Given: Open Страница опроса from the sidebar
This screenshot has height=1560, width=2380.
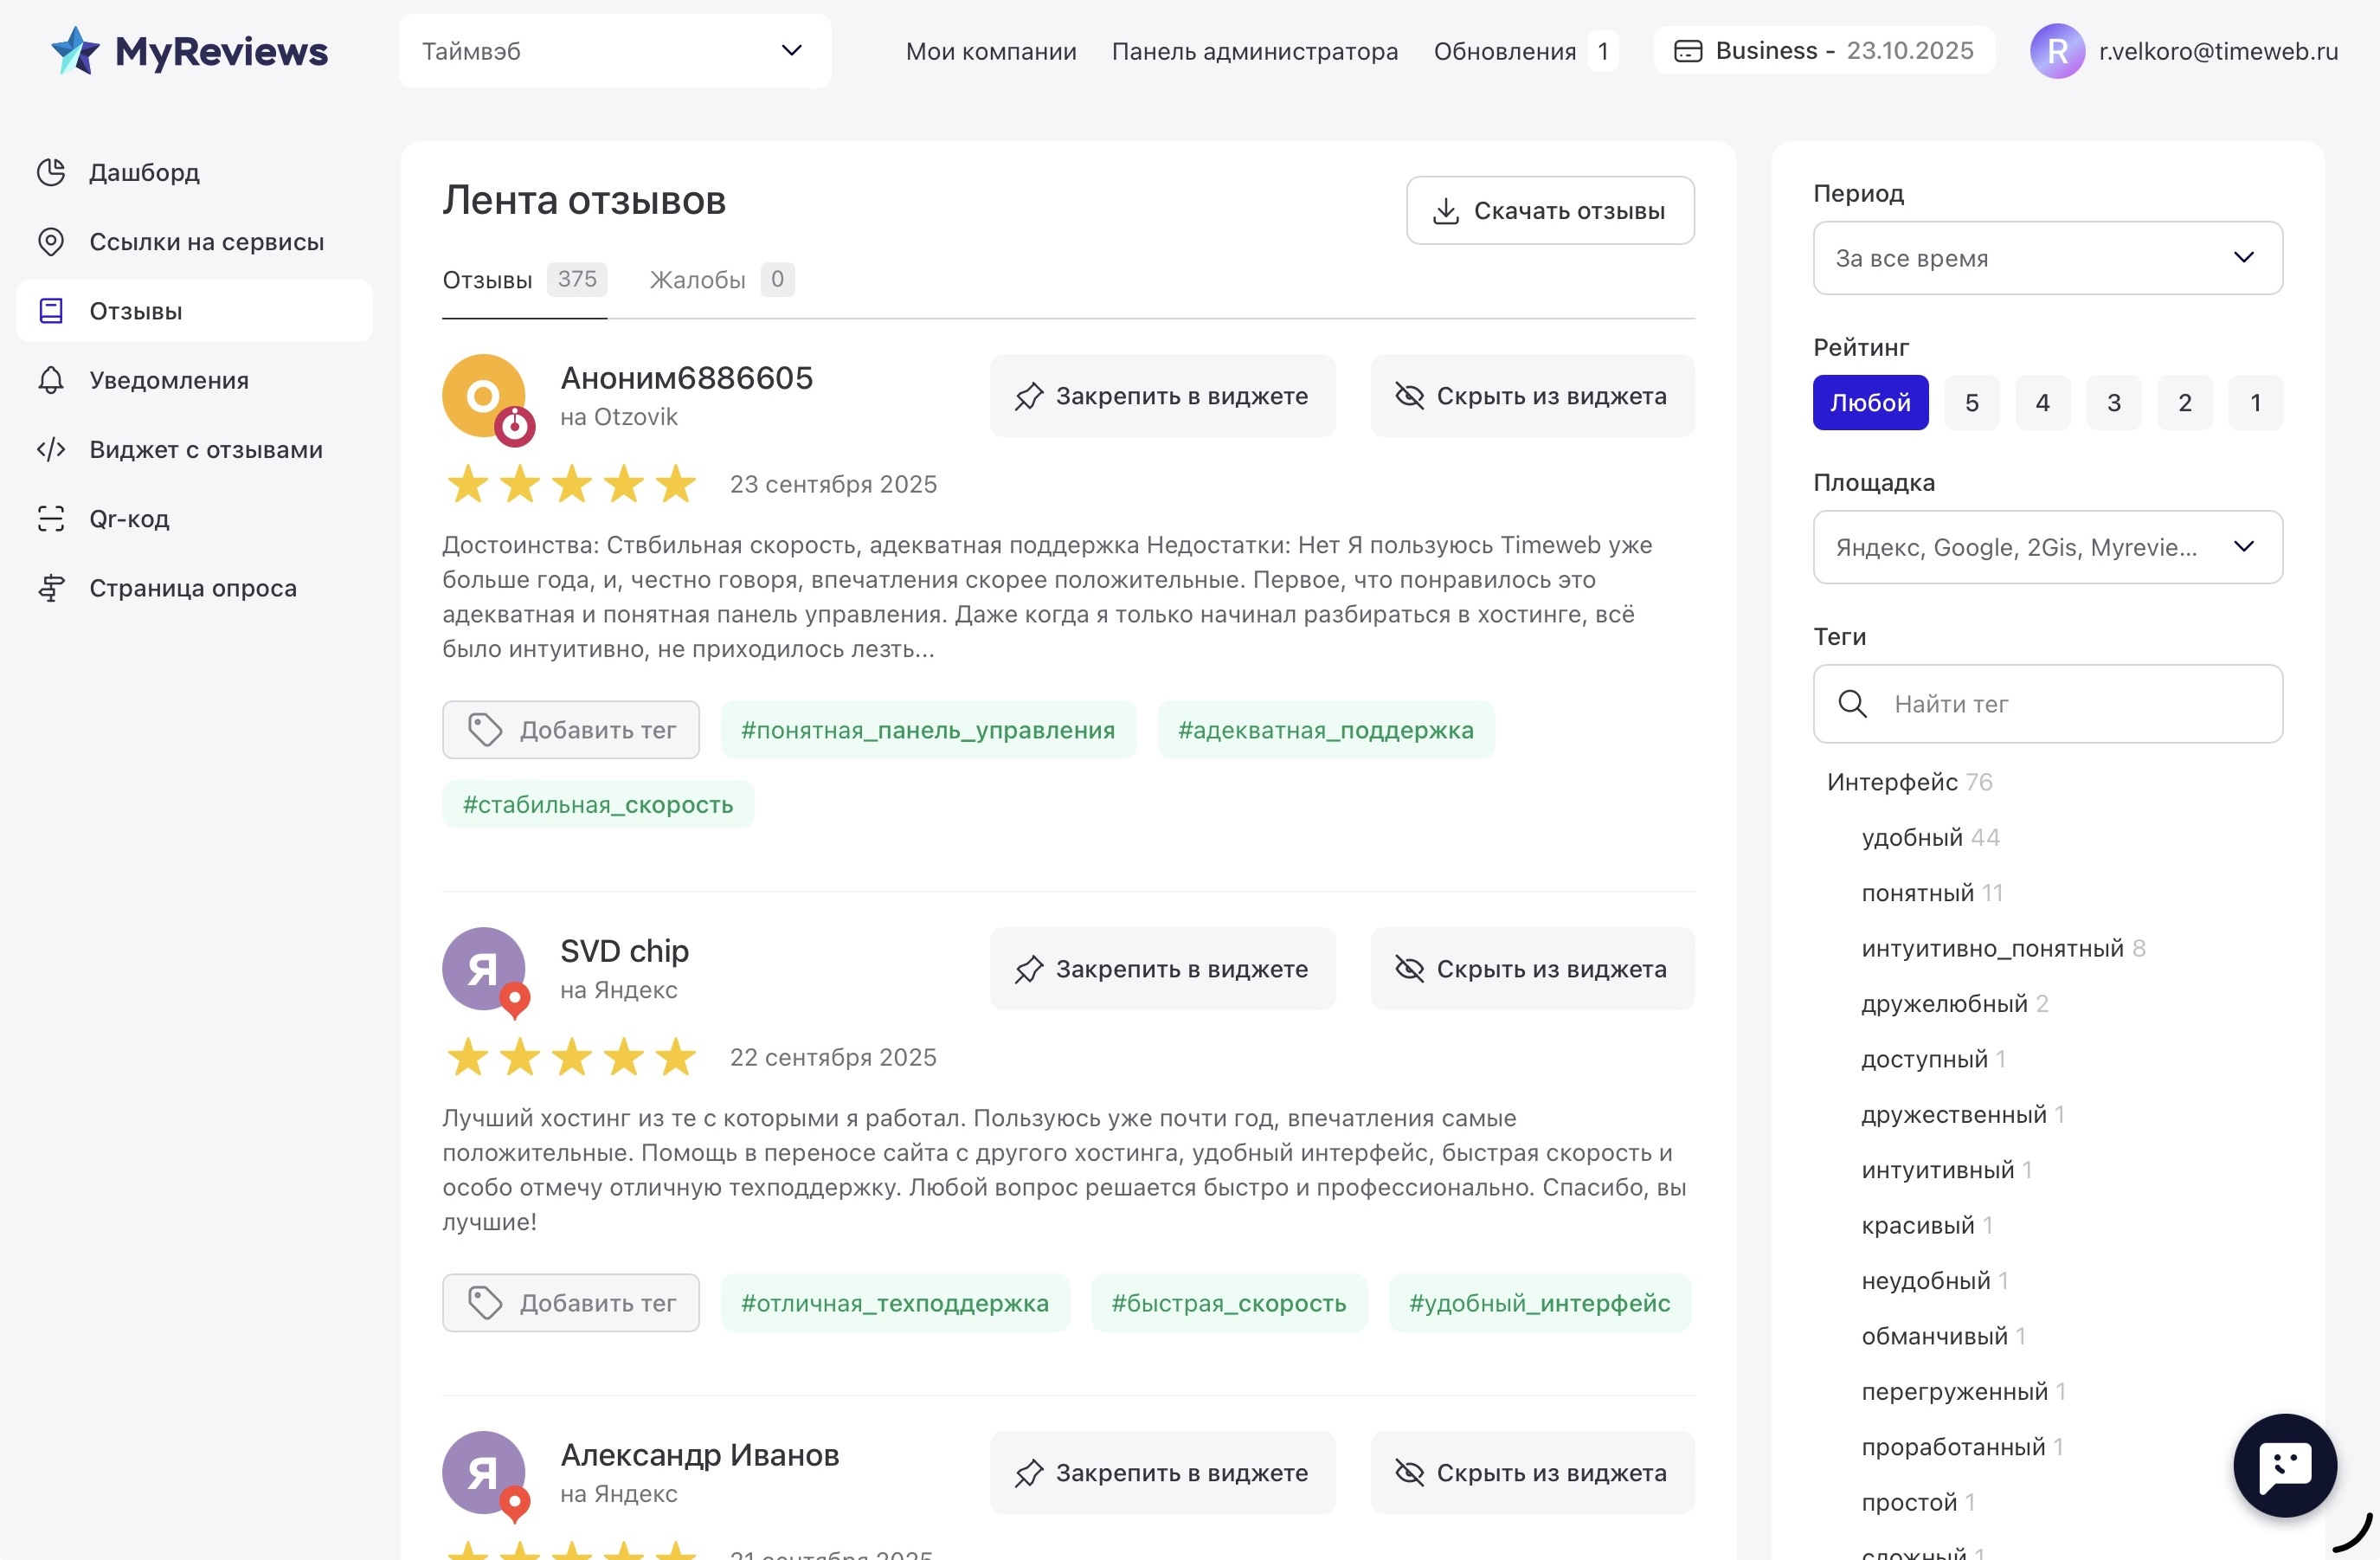Looking at the screenshot, I should coord(193,587).
